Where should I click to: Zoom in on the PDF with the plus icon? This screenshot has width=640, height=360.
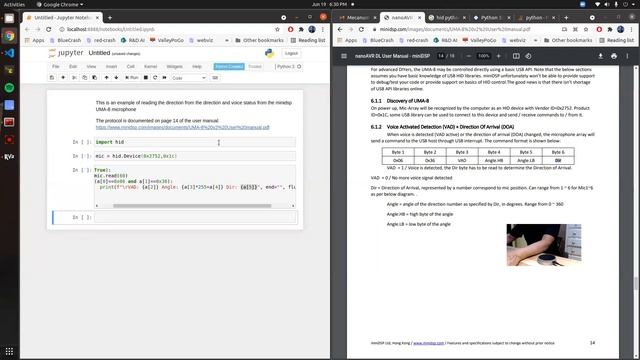pyautogui.click(x=498, y=56)
